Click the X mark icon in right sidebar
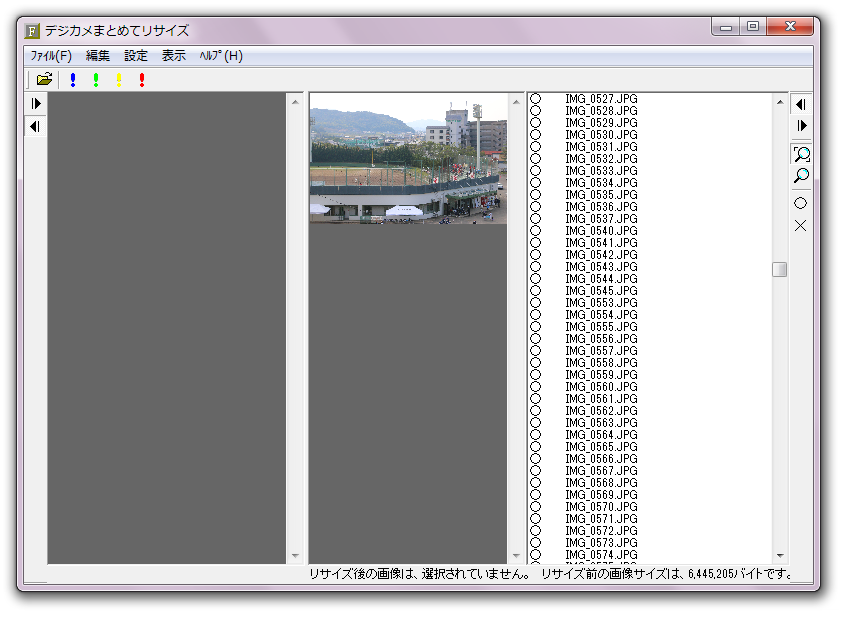 [801, 225]
